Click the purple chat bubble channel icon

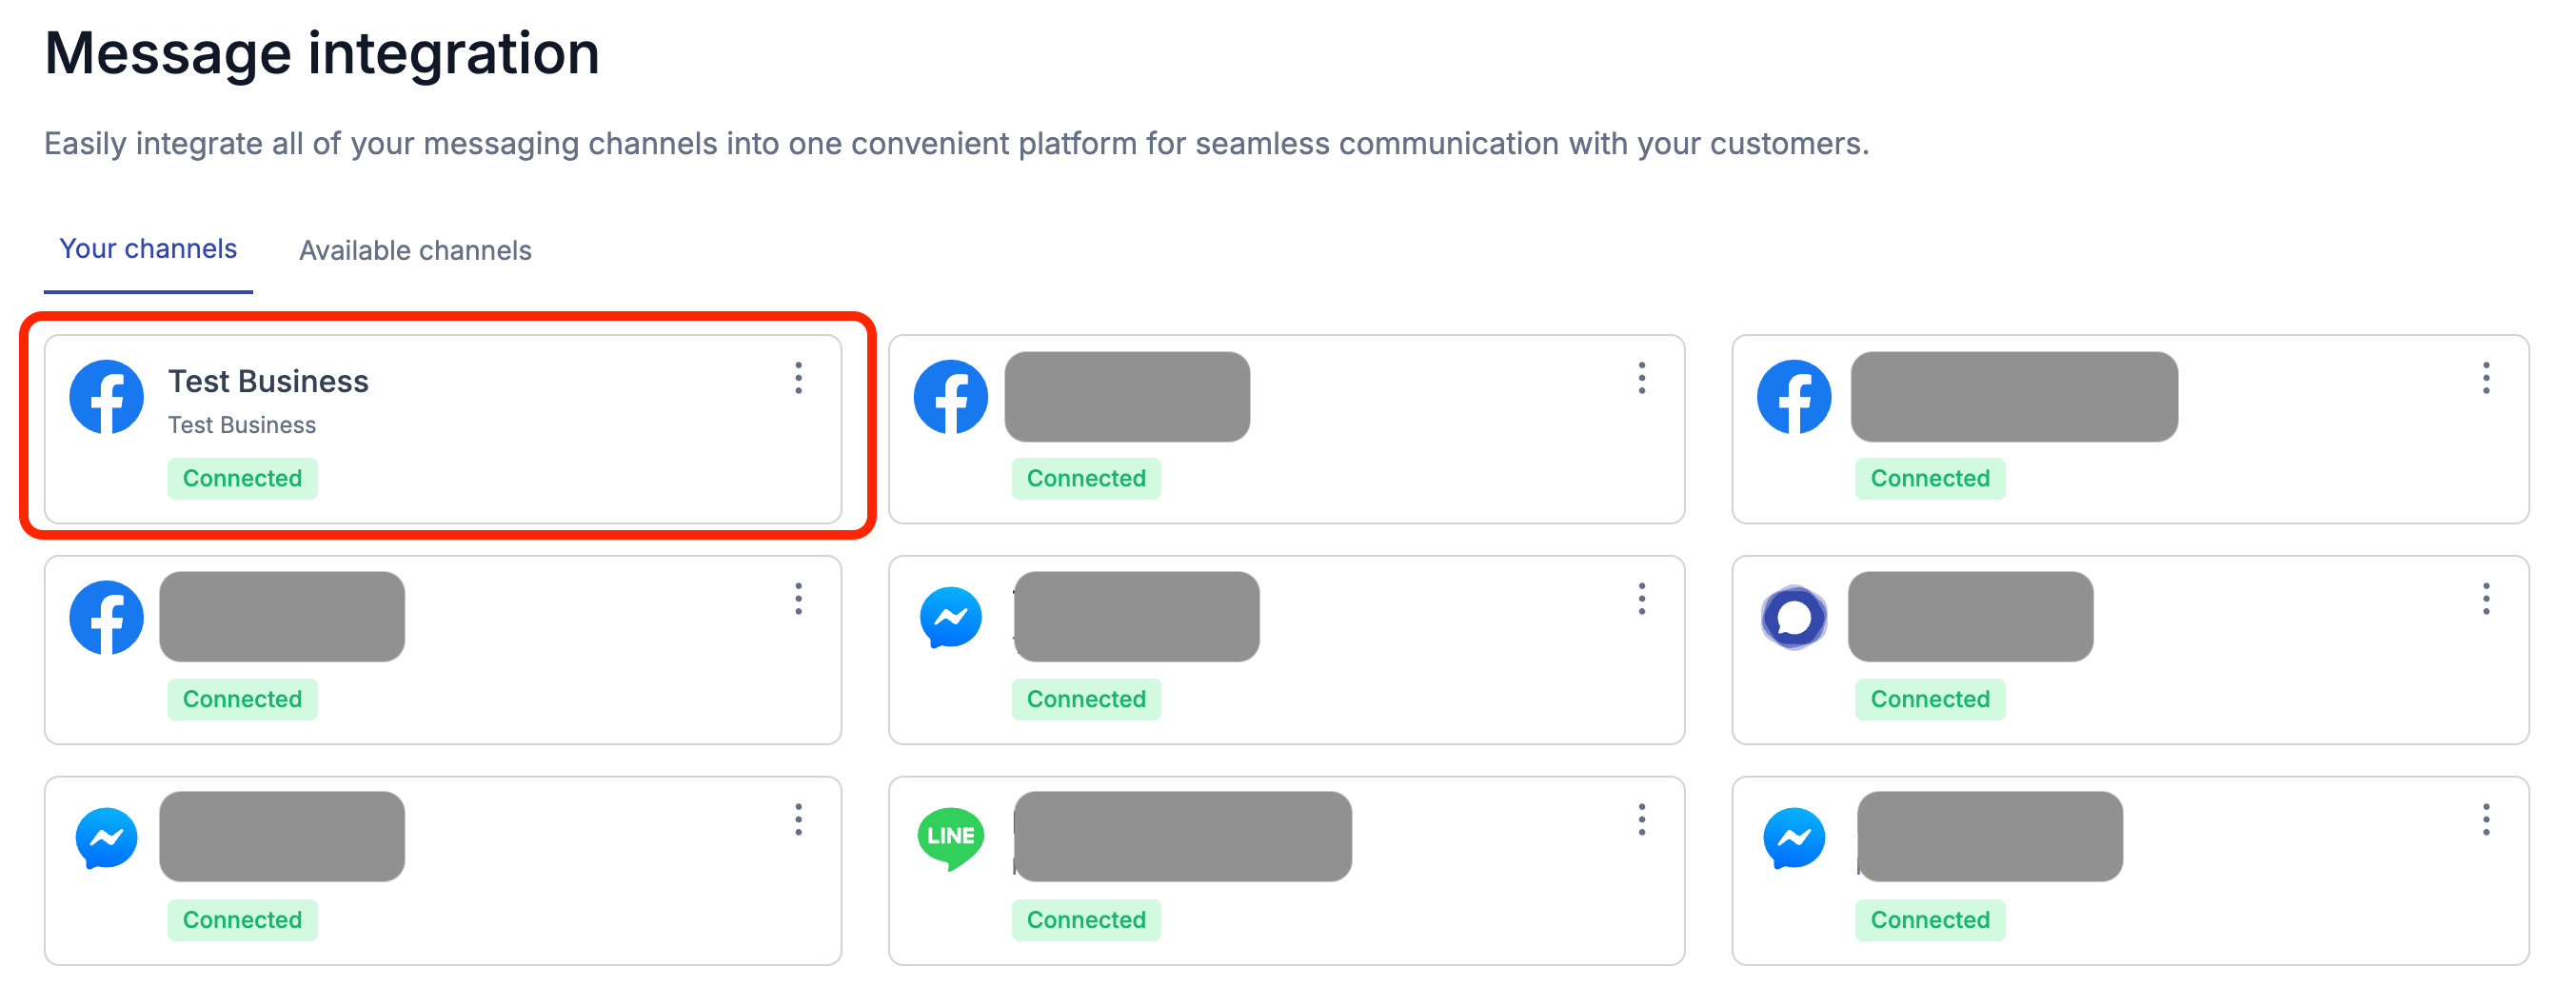point(1794,618)
